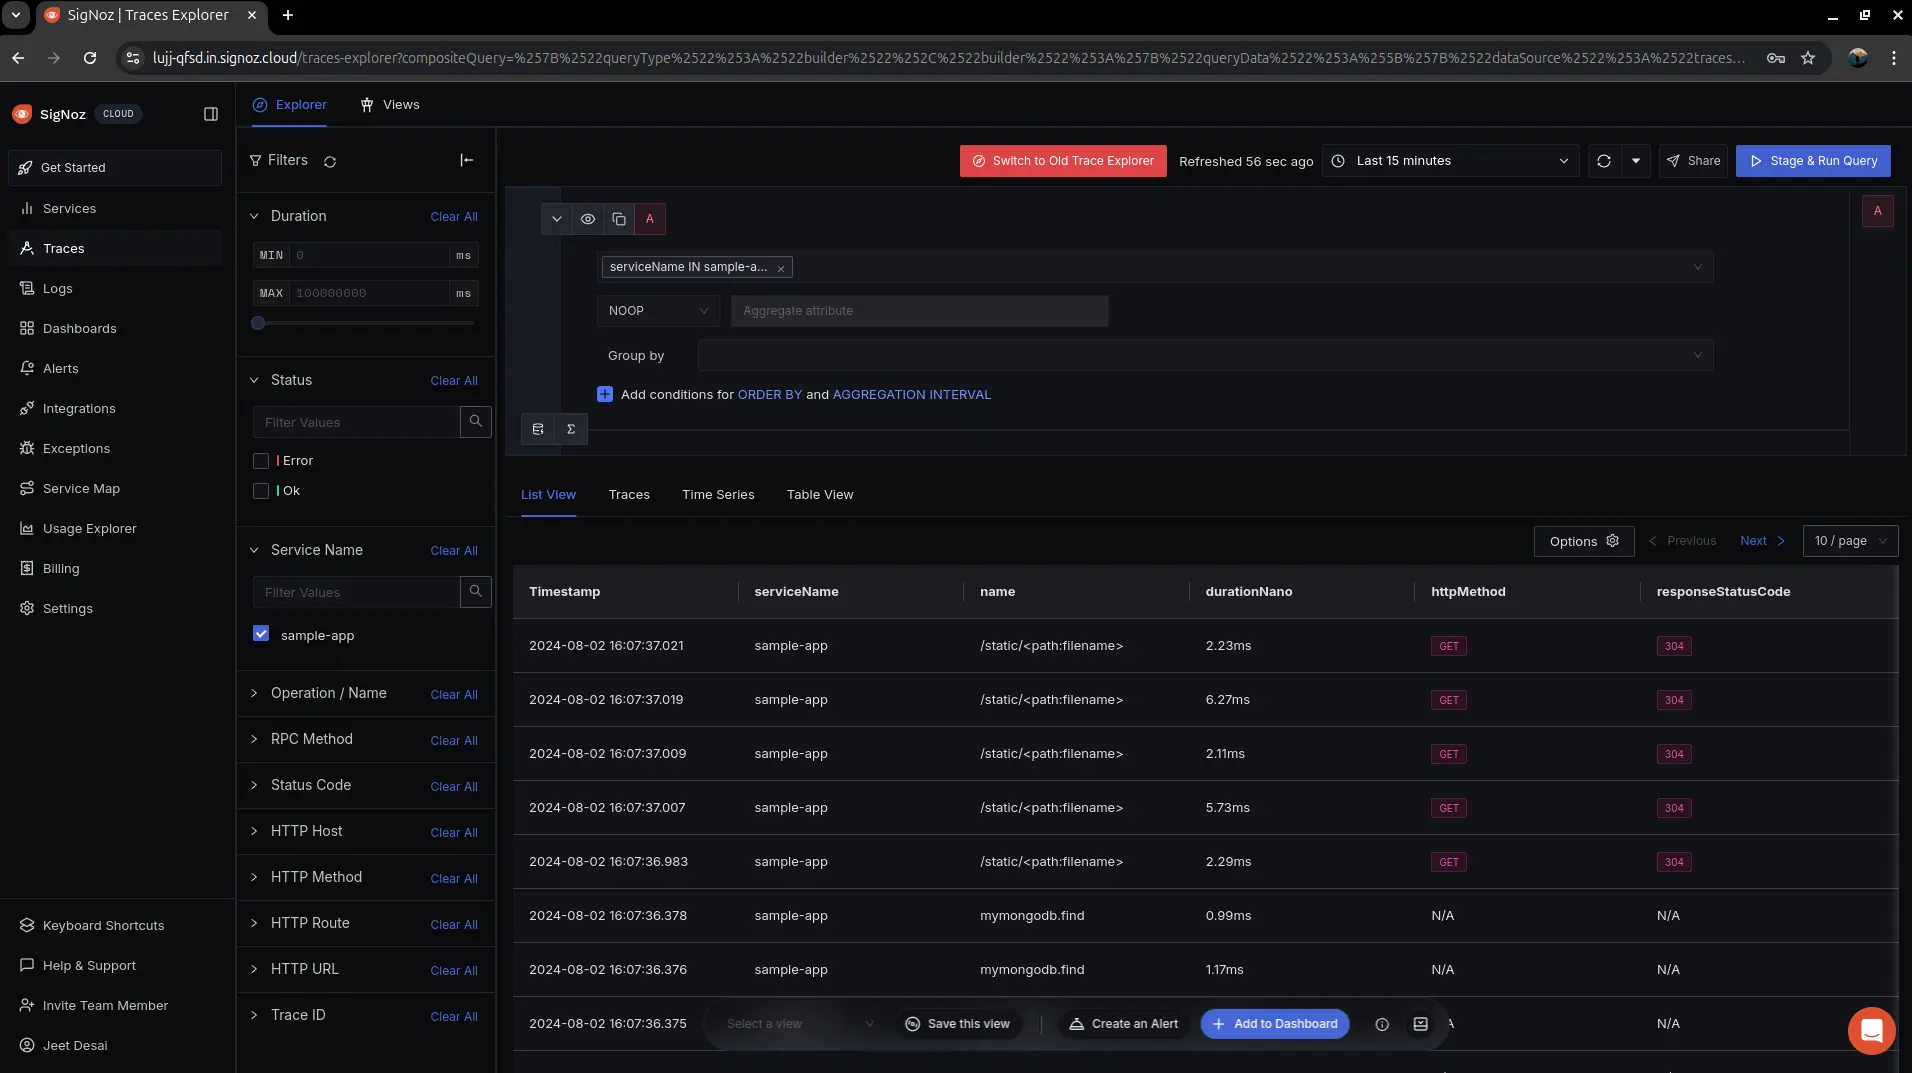The height and width of the screenshot is (1073, 1912).
Task: Expand the HTTP Method filter
Action: [254, 877]
